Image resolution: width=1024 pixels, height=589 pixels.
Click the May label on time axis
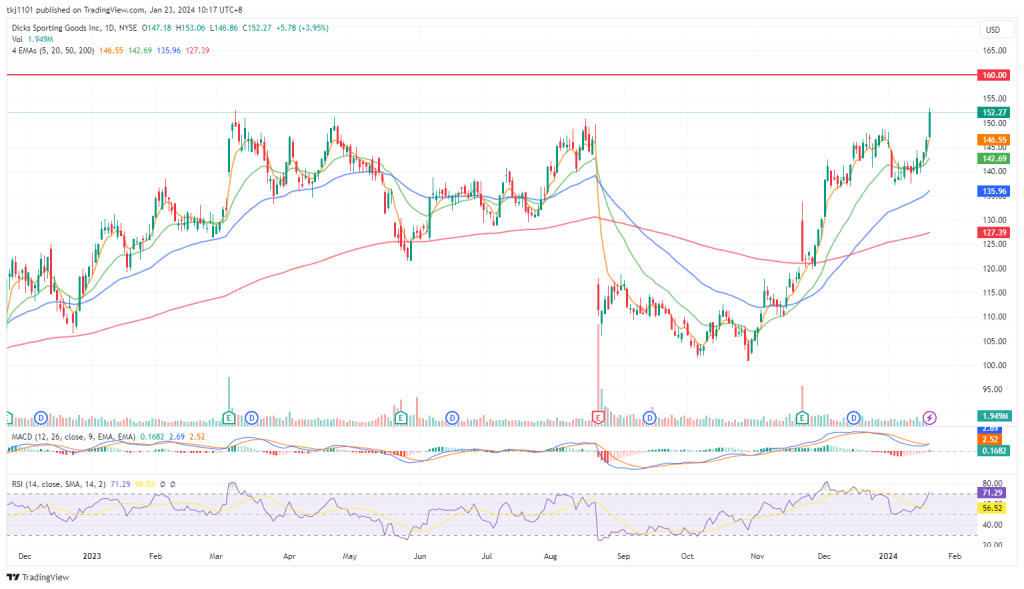pyautogui.click(x=349, y=556)
